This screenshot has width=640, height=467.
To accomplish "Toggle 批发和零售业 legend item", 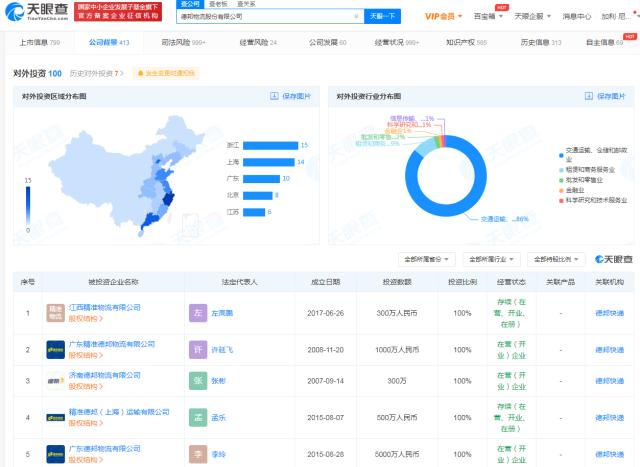I will click(581, 180).
